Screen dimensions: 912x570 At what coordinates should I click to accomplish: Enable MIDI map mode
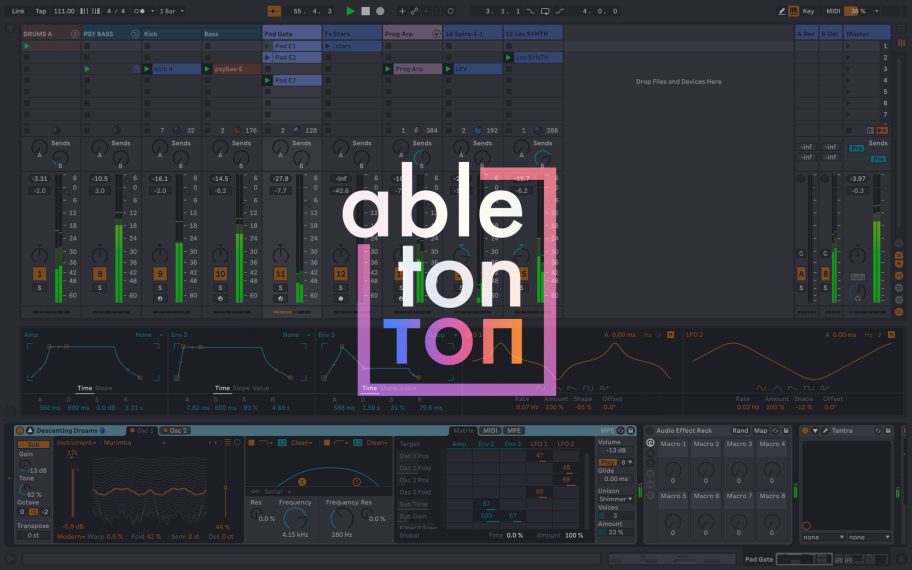click(x=833, y=11)
